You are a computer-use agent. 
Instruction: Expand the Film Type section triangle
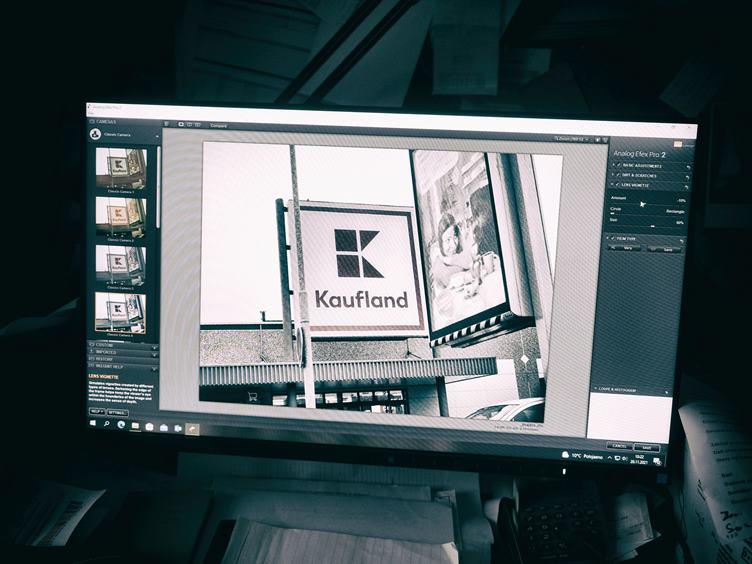click(x=607, y=237)
